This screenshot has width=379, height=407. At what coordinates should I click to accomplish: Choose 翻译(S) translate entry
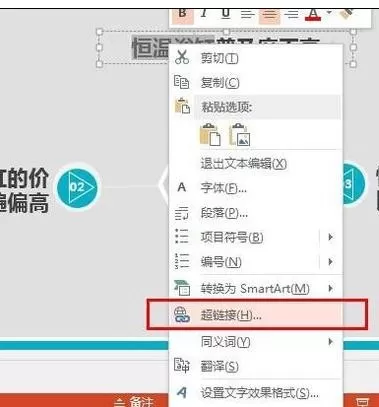point(219,367)
